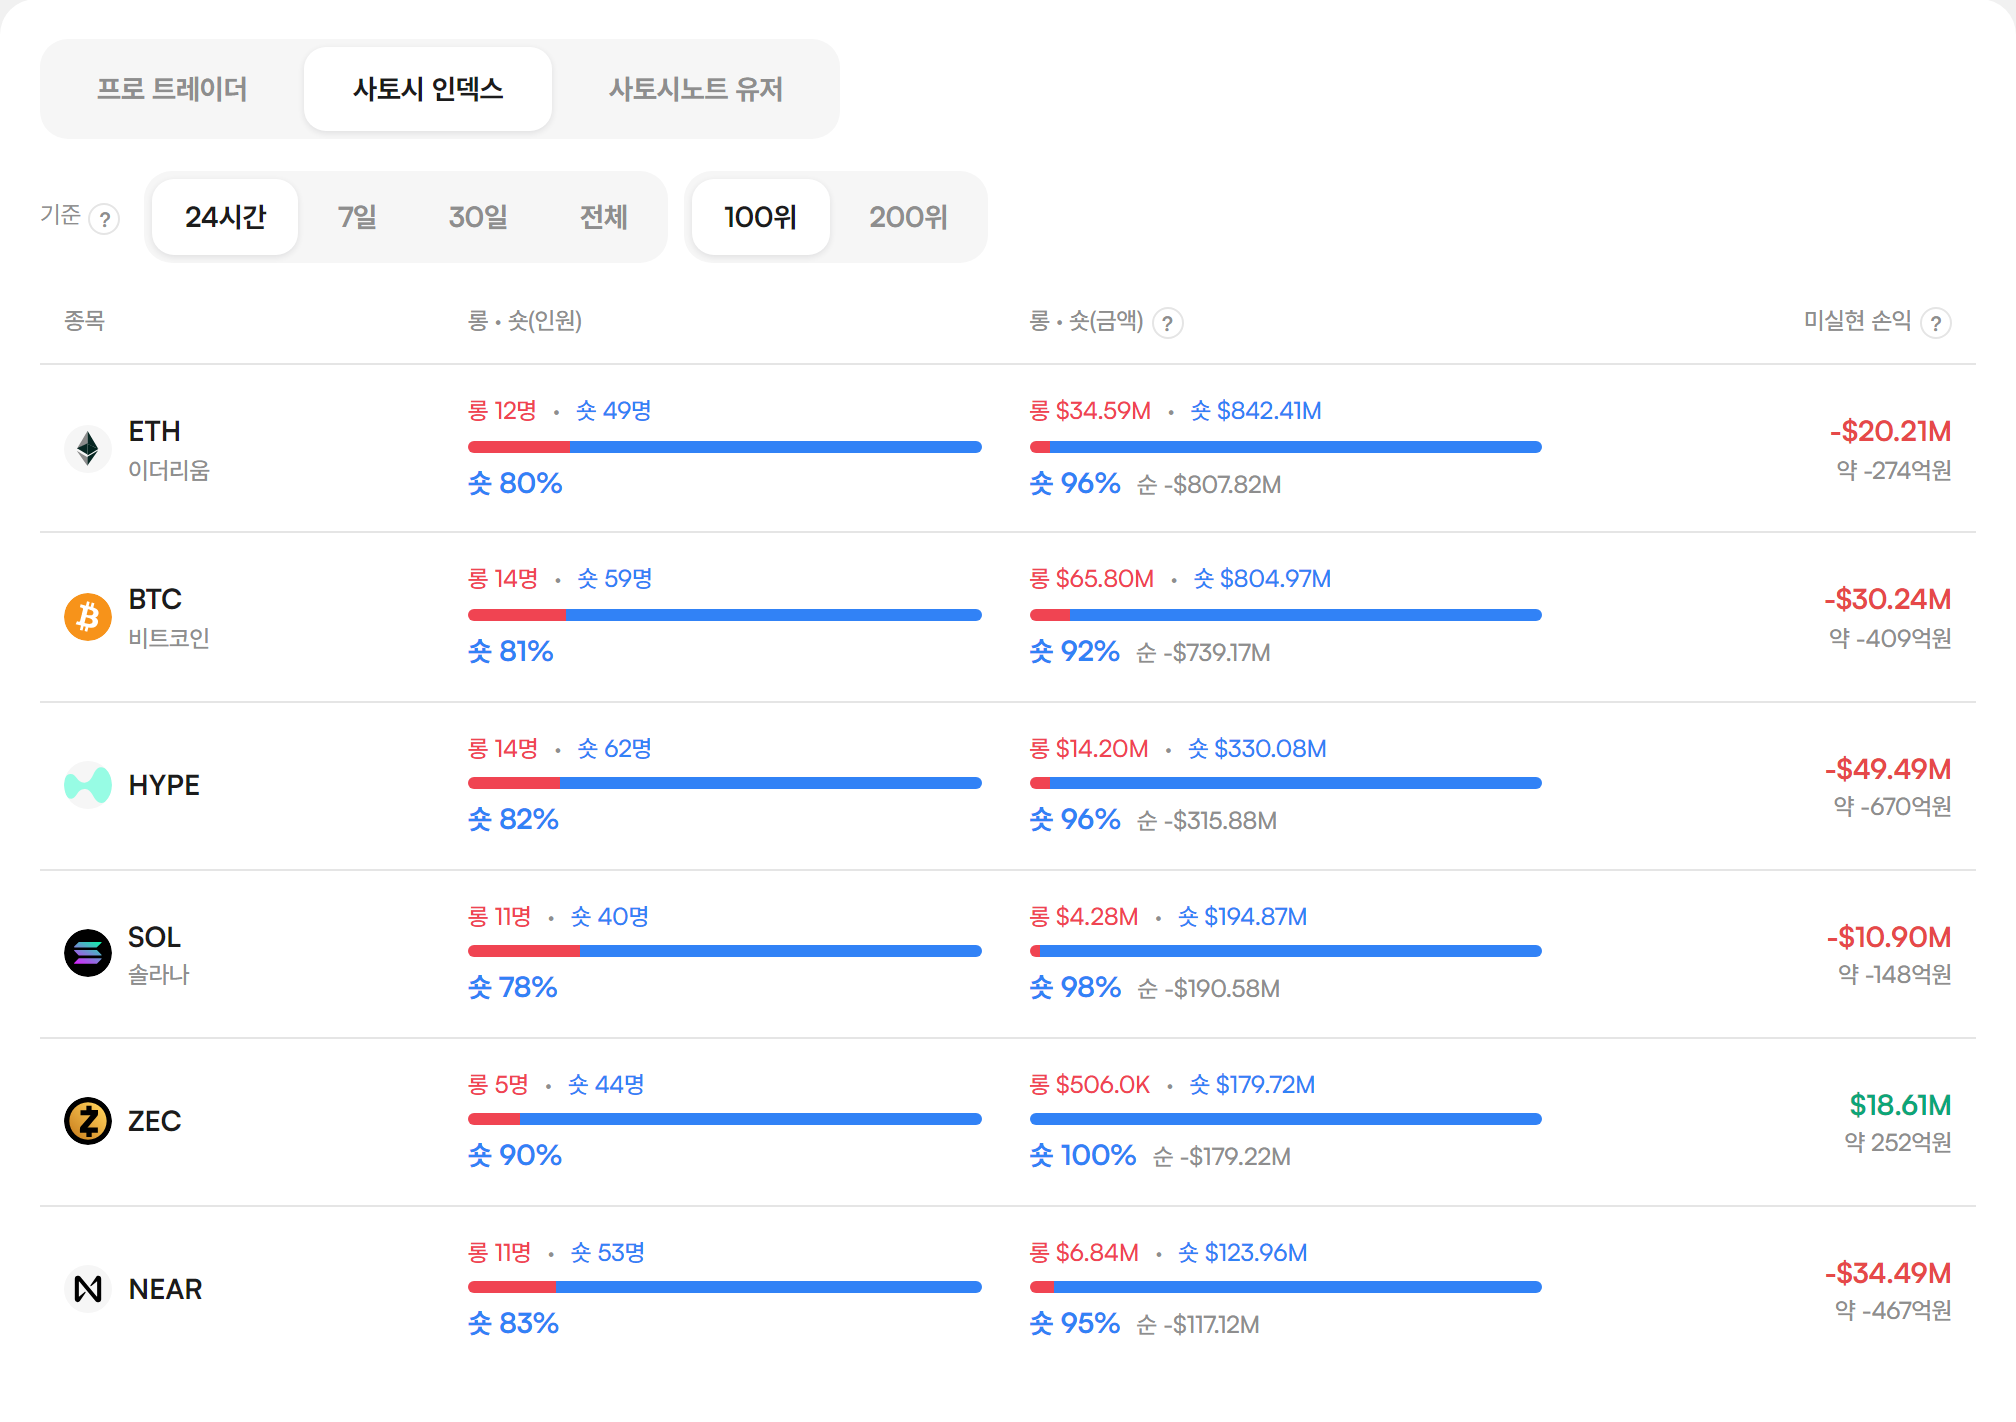Click the Solana coin icon
Image resolution: width=2016 pixels, height=1422 pixels.
[x=88, y=953]
